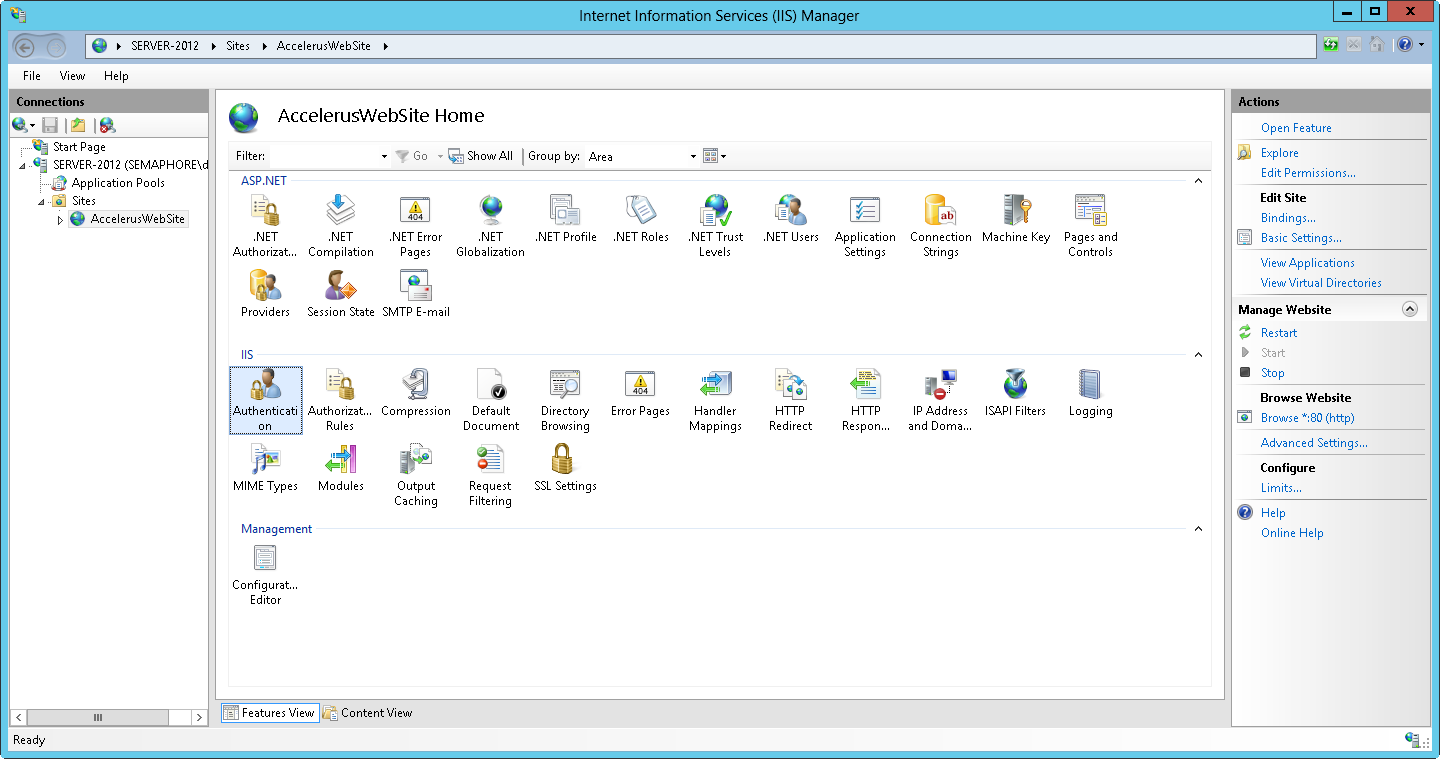Open IIS Error Pages feature
Viewport: 1440px width, 759px height.
point(640,393)
